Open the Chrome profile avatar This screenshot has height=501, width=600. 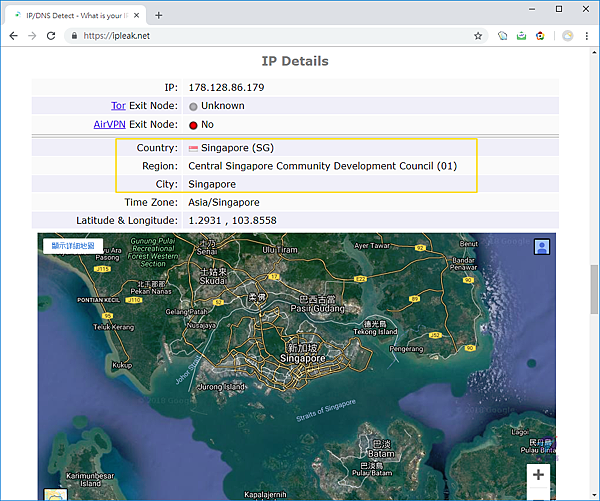click(x=567, y=36)
